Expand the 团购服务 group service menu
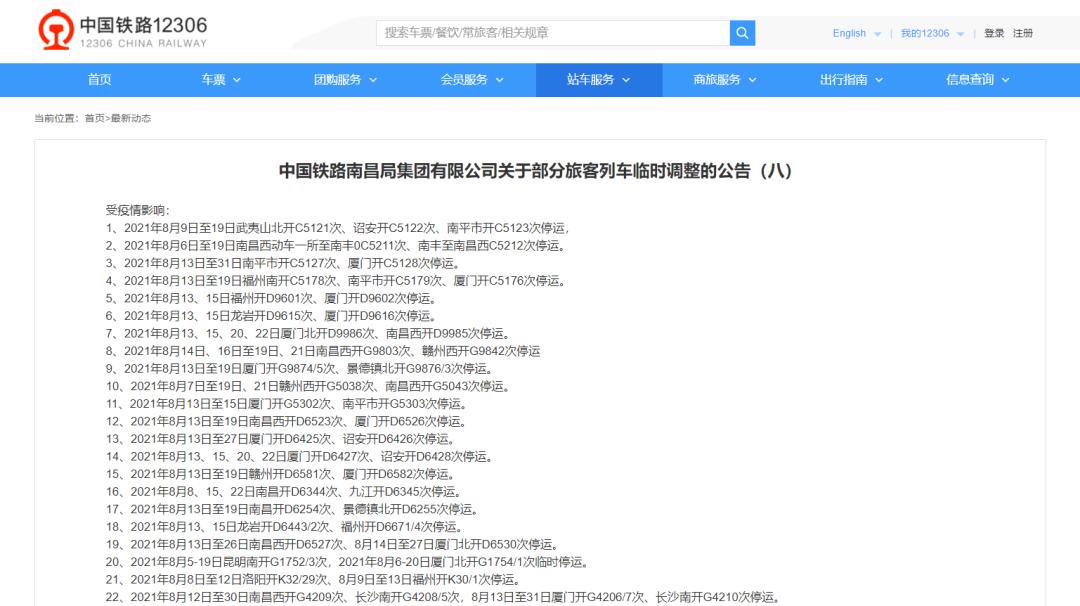The height and width of the screenshot is (606, 1080). (x=345, y=80)
